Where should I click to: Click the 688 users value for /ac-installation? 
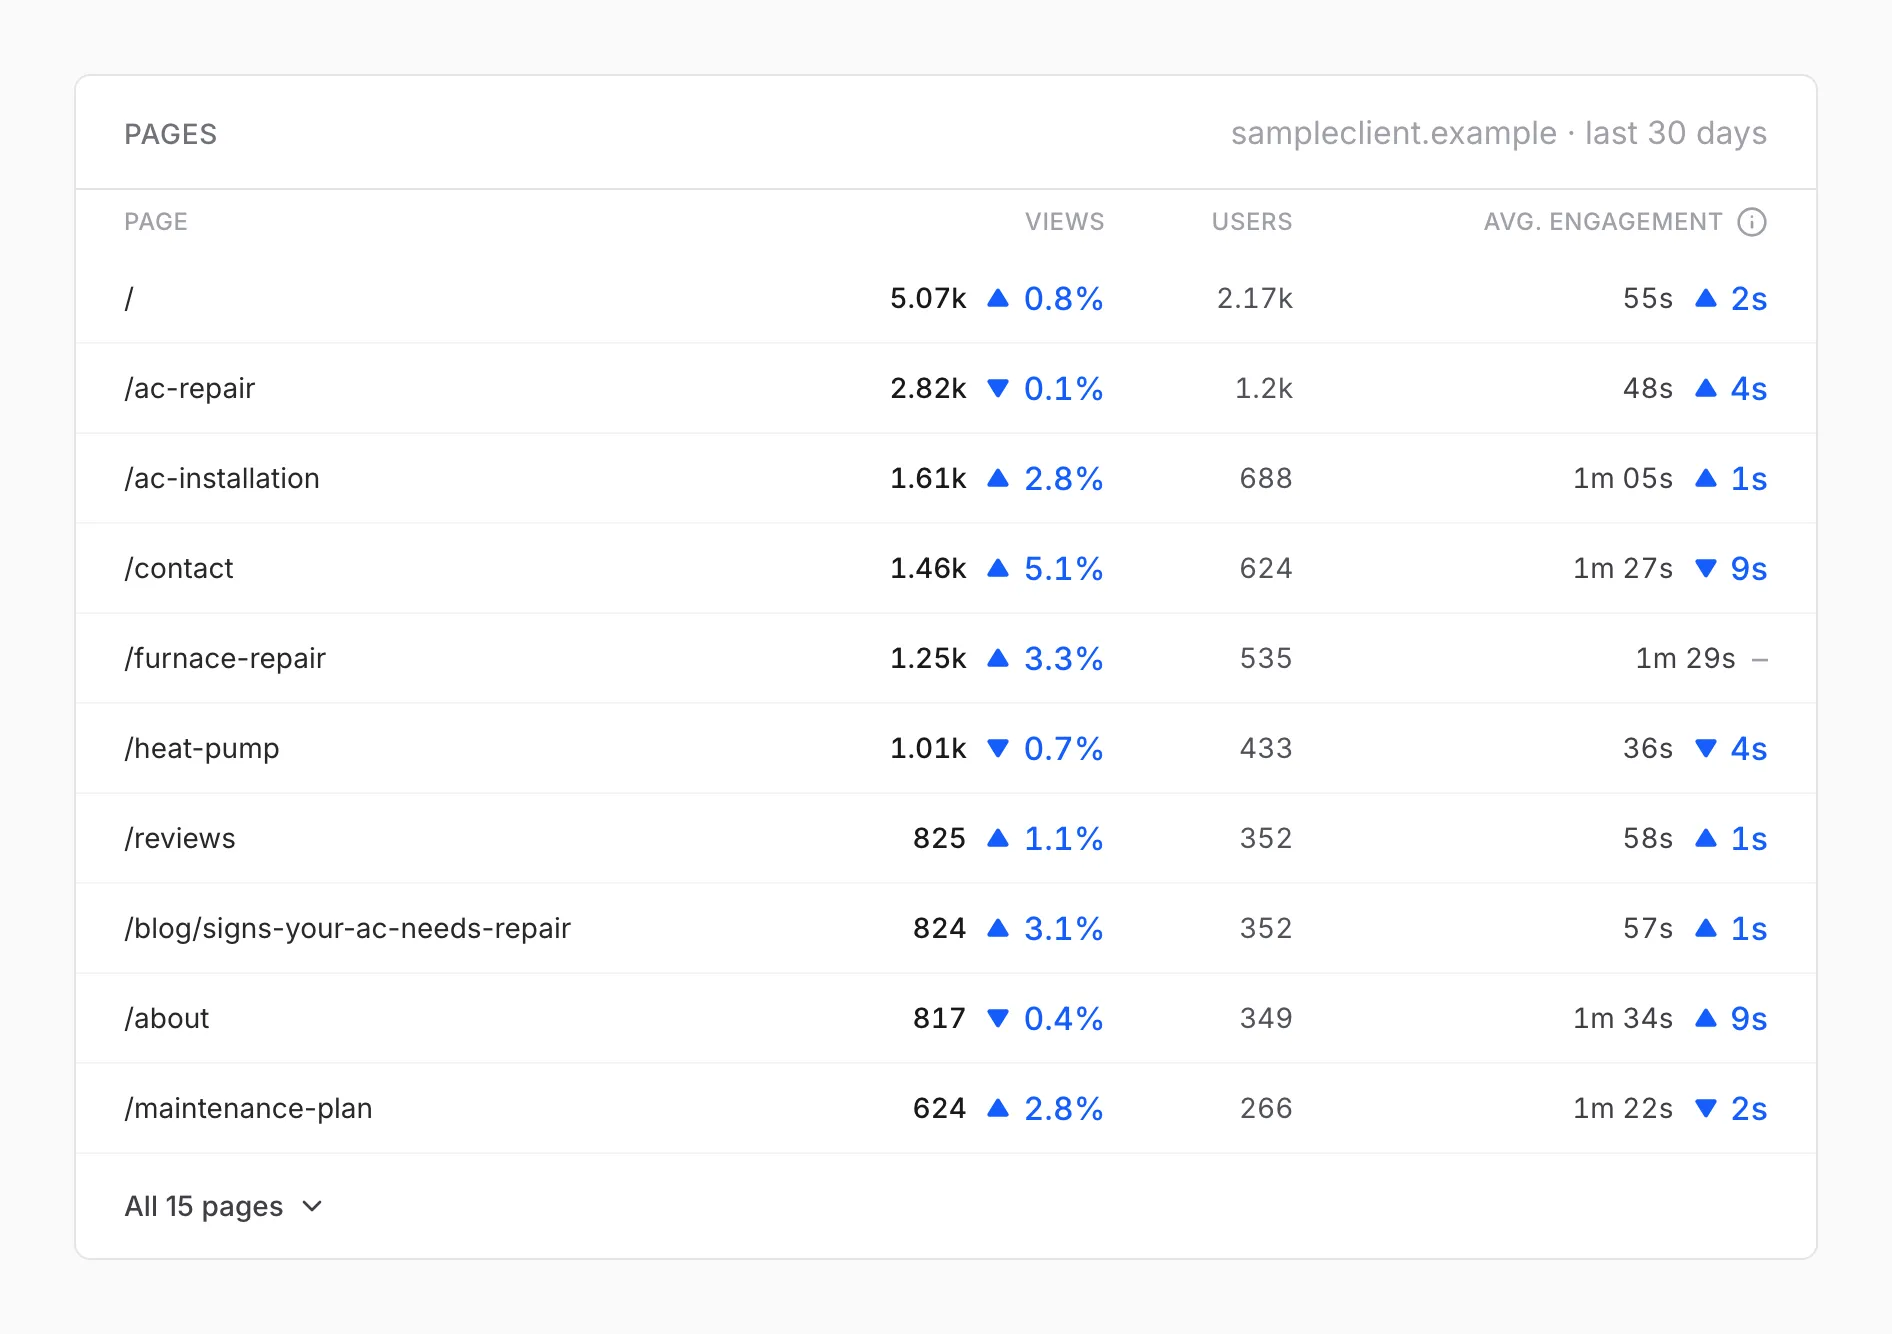1266,478
